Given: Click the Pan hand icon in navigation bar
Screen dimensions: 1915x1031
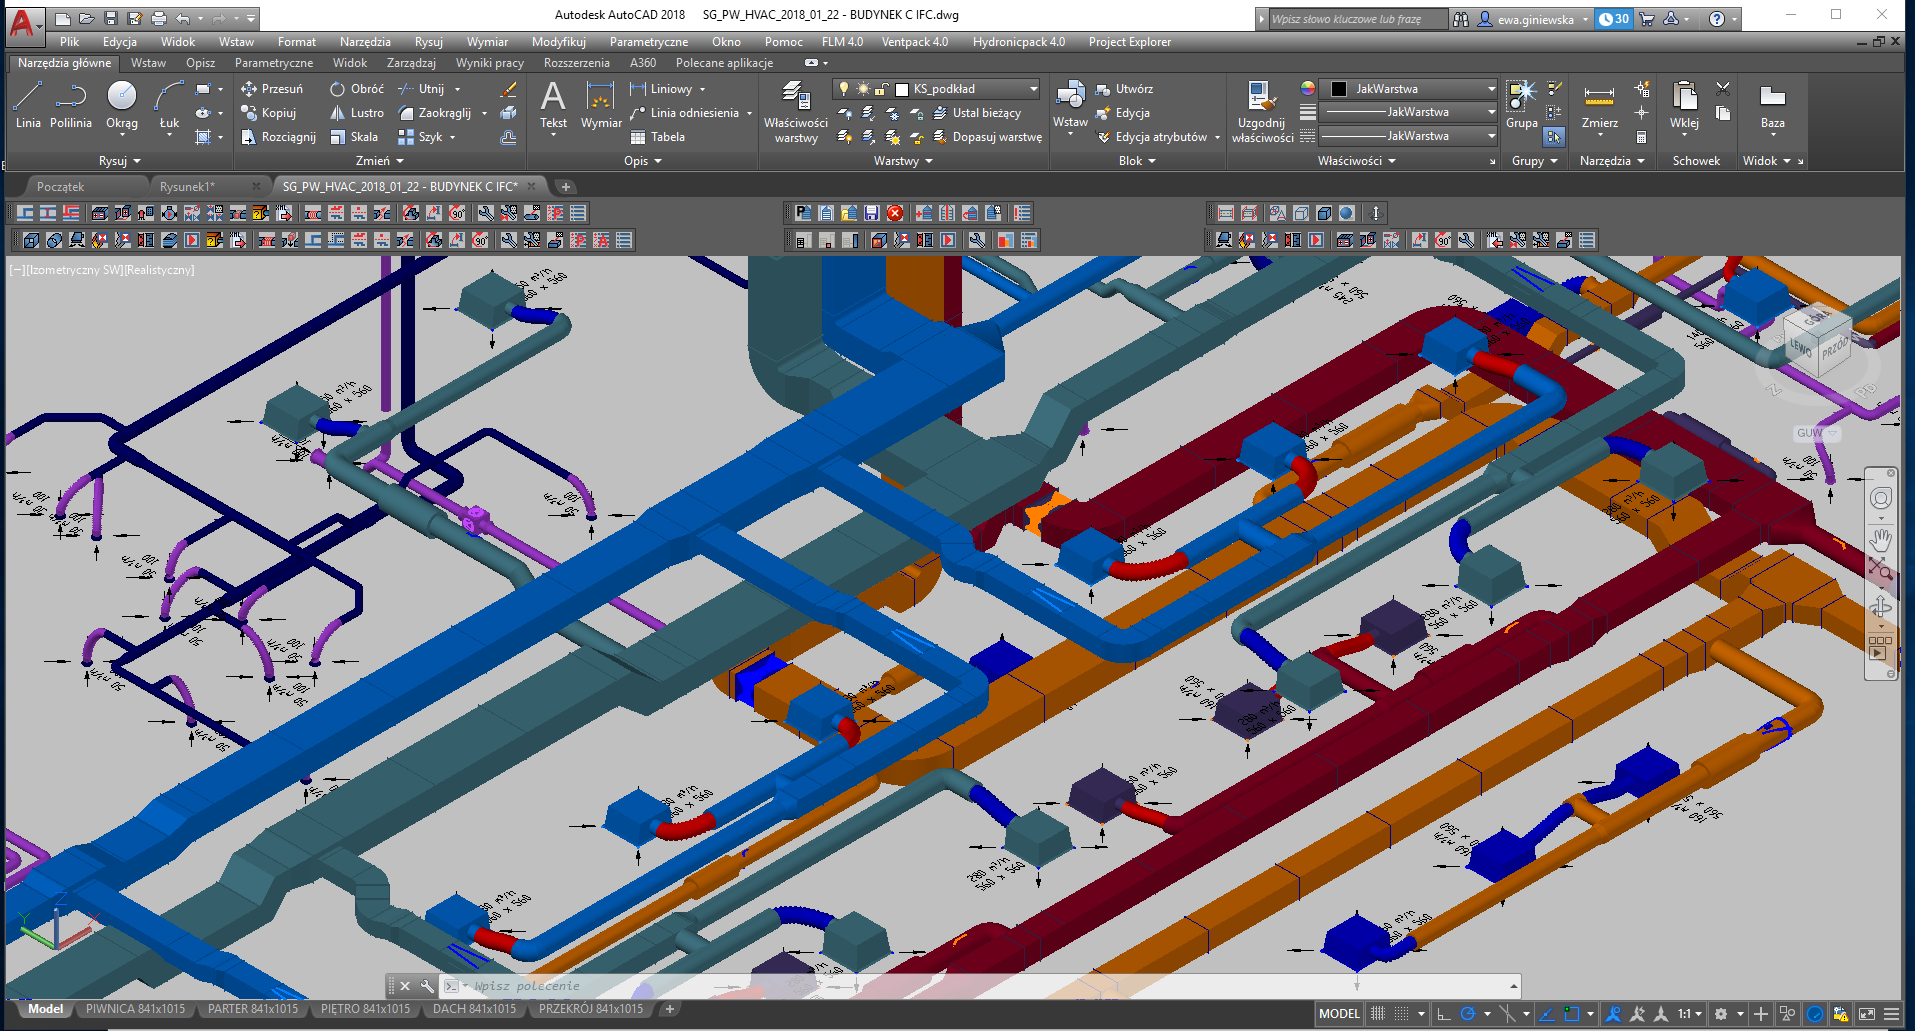Looking at the screenshot, I should click(x=1880, y=541).
